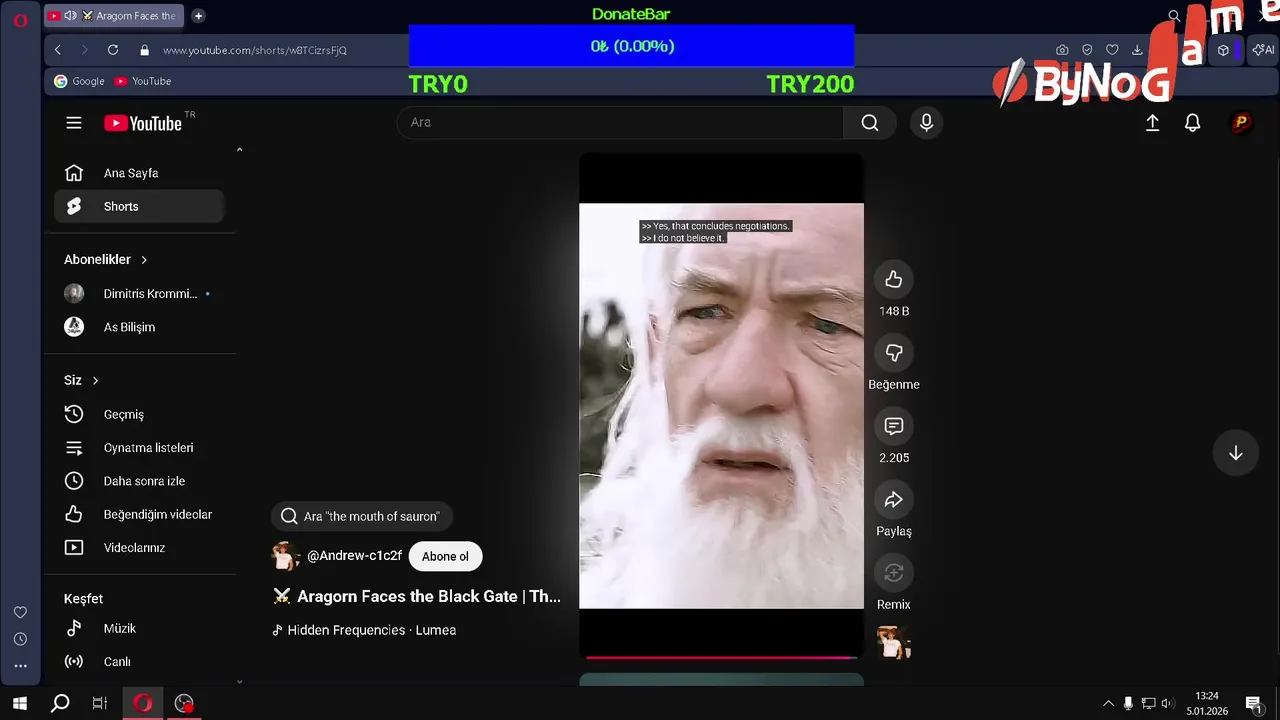Go to Ana Sayfa in sidebar
Viewport: 1280px width, 720px height.
pos(139,173)
